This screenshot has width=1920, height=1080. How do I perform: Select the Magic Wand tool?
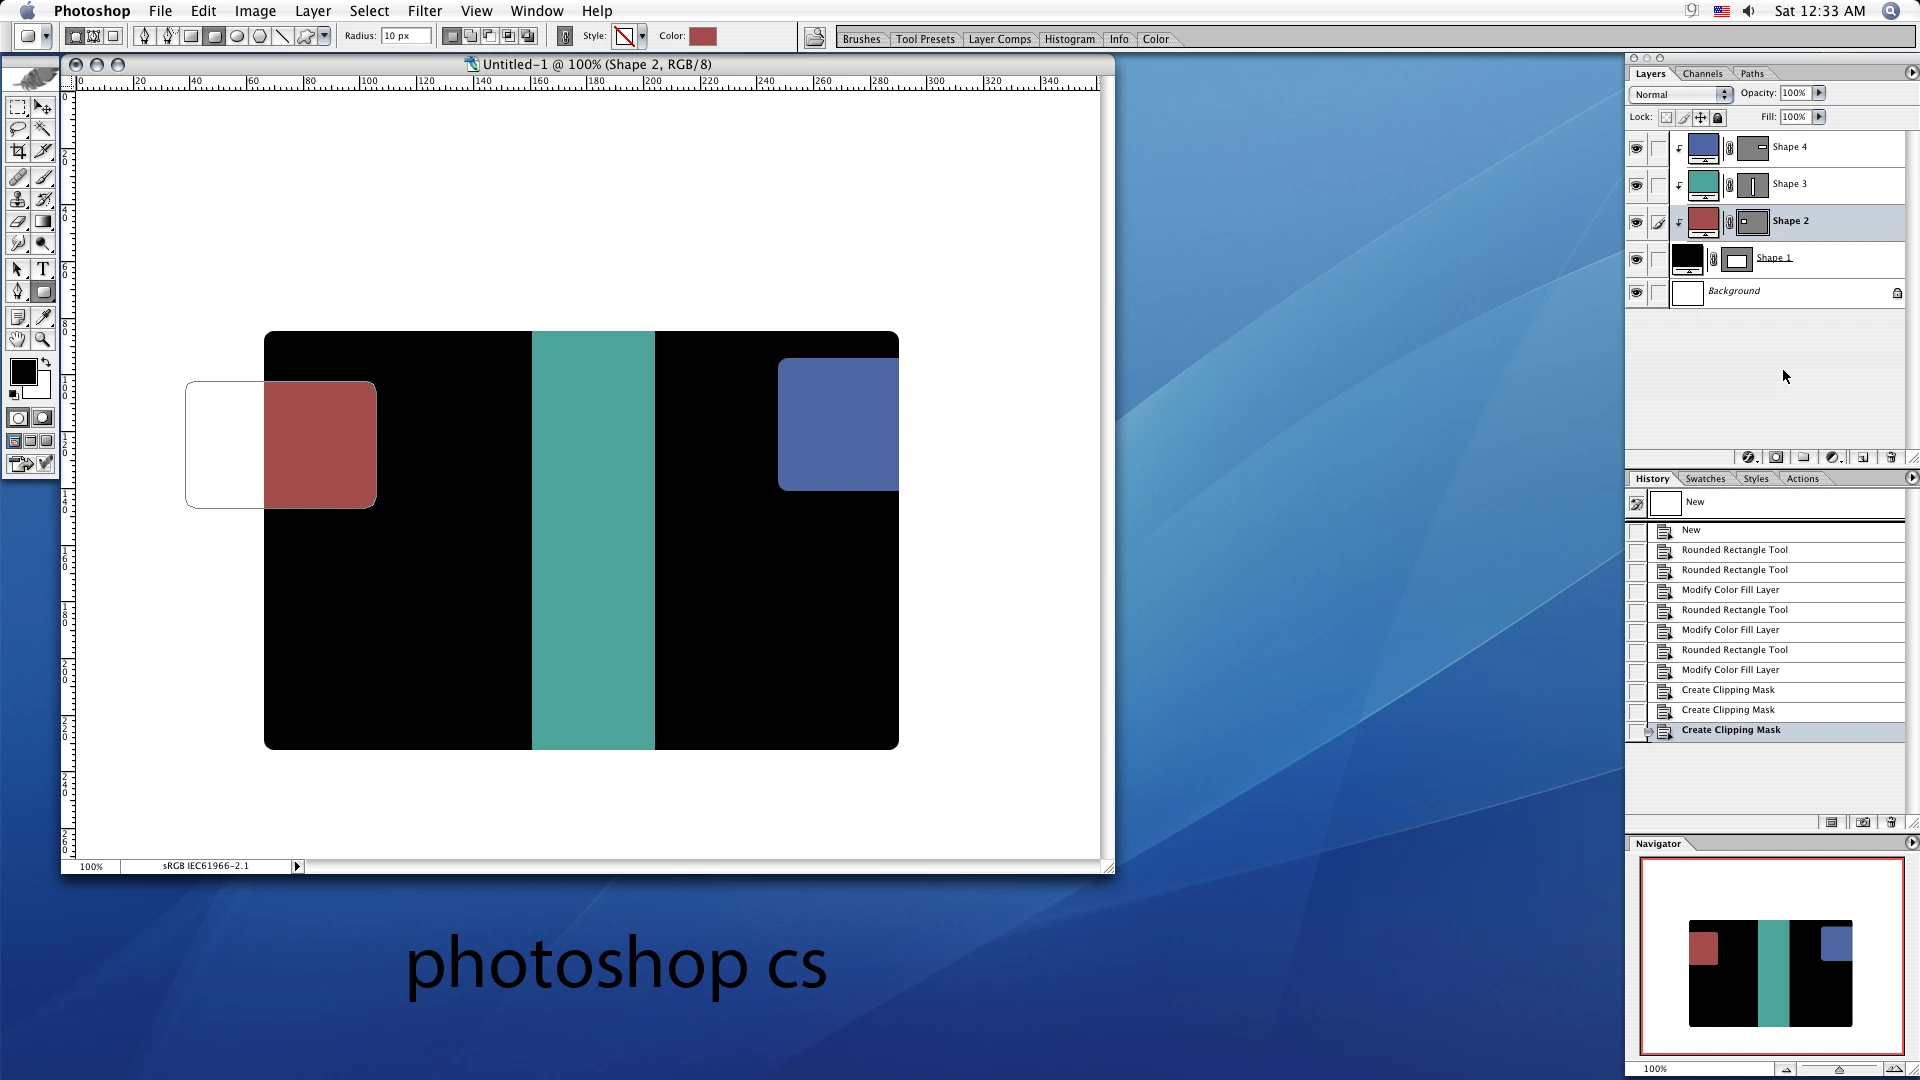pyautogui.click(x=43, y=129)
